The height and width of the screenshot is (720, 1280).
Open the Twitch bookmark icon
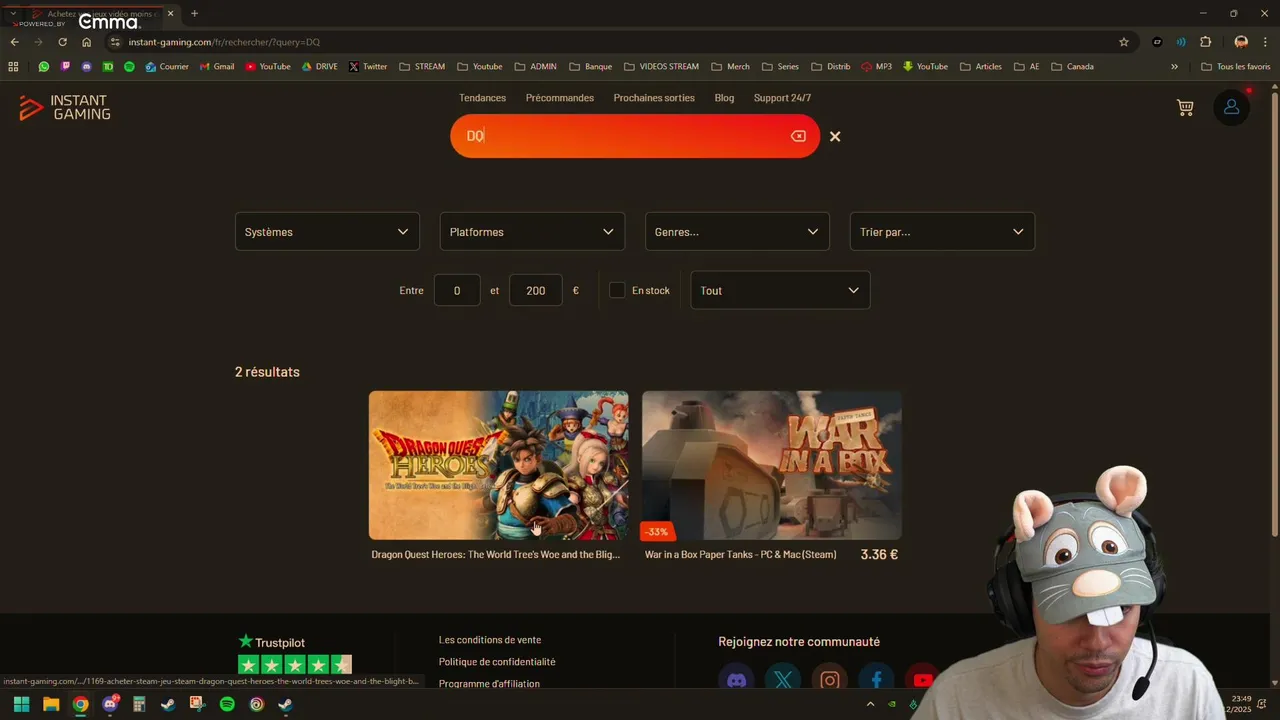click(66, 67)
